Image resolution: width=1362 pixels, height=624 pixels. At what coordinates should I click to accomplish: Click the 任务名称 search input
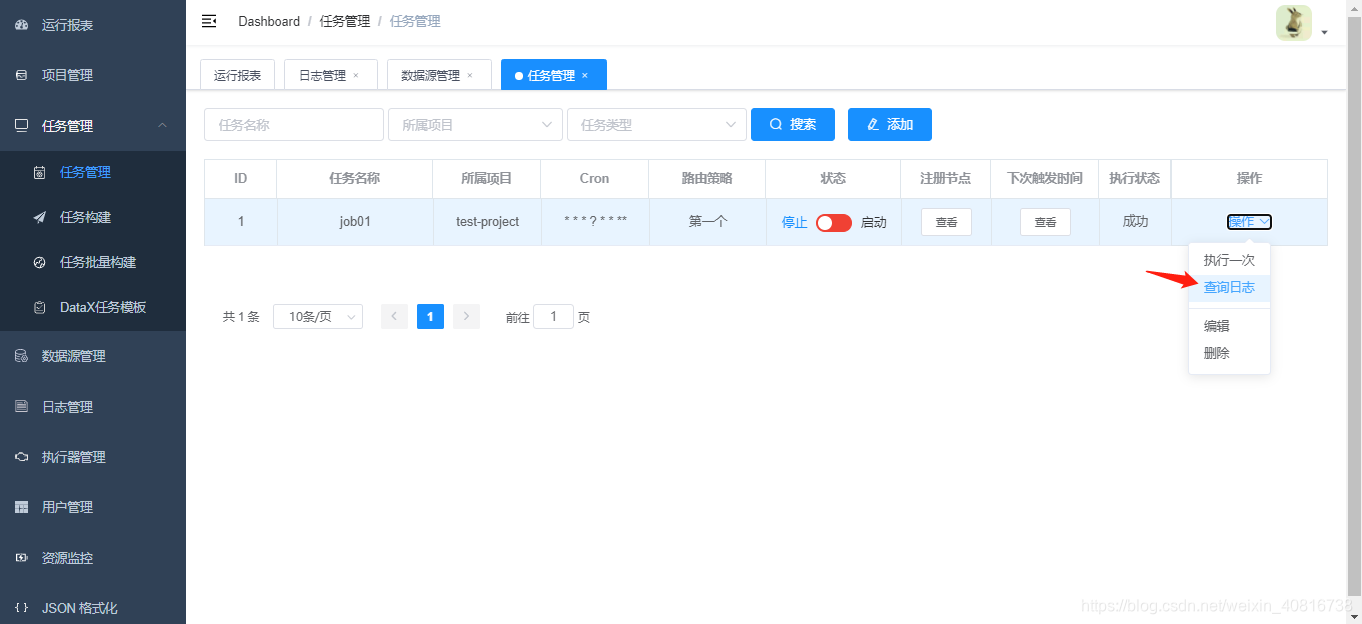[x=294, y=124]
